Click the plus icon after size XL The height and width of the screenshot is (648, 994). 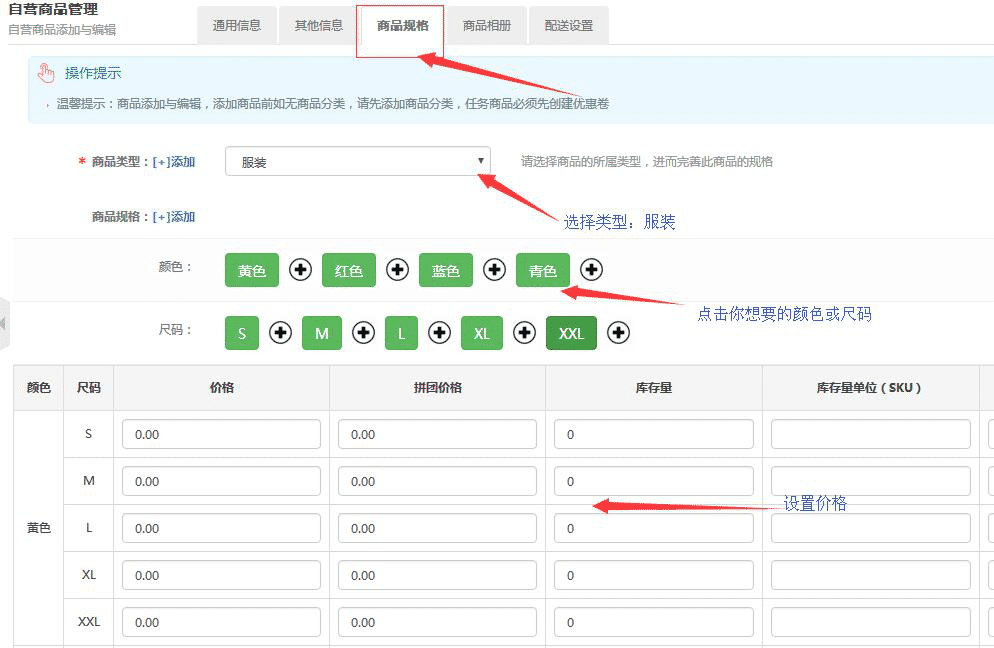(x=524, y=333)
